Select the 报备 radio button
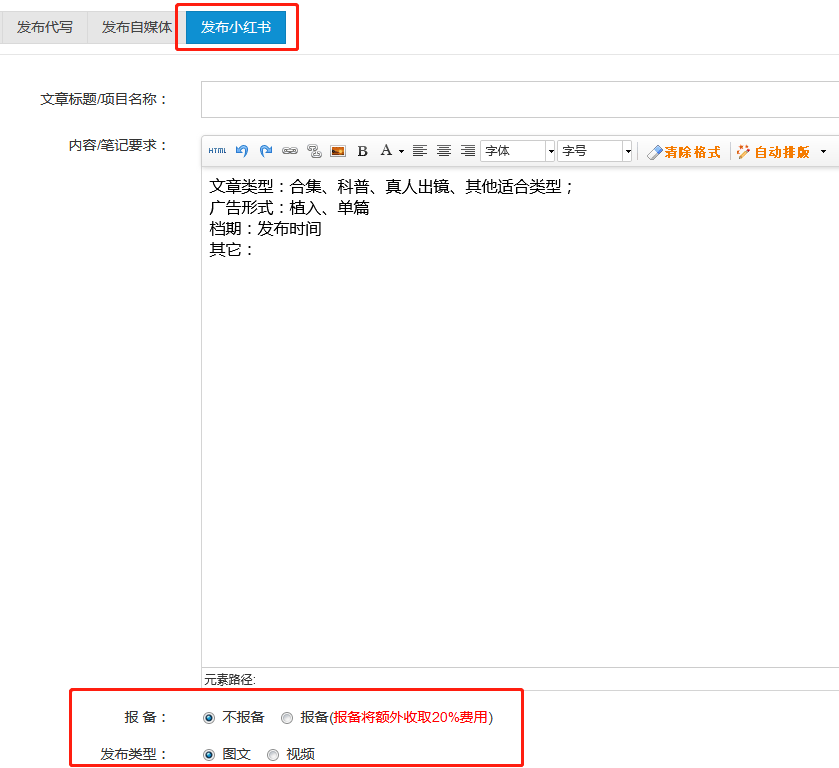Viewport: 839px width, 768px height. click(x=287, y=718)
